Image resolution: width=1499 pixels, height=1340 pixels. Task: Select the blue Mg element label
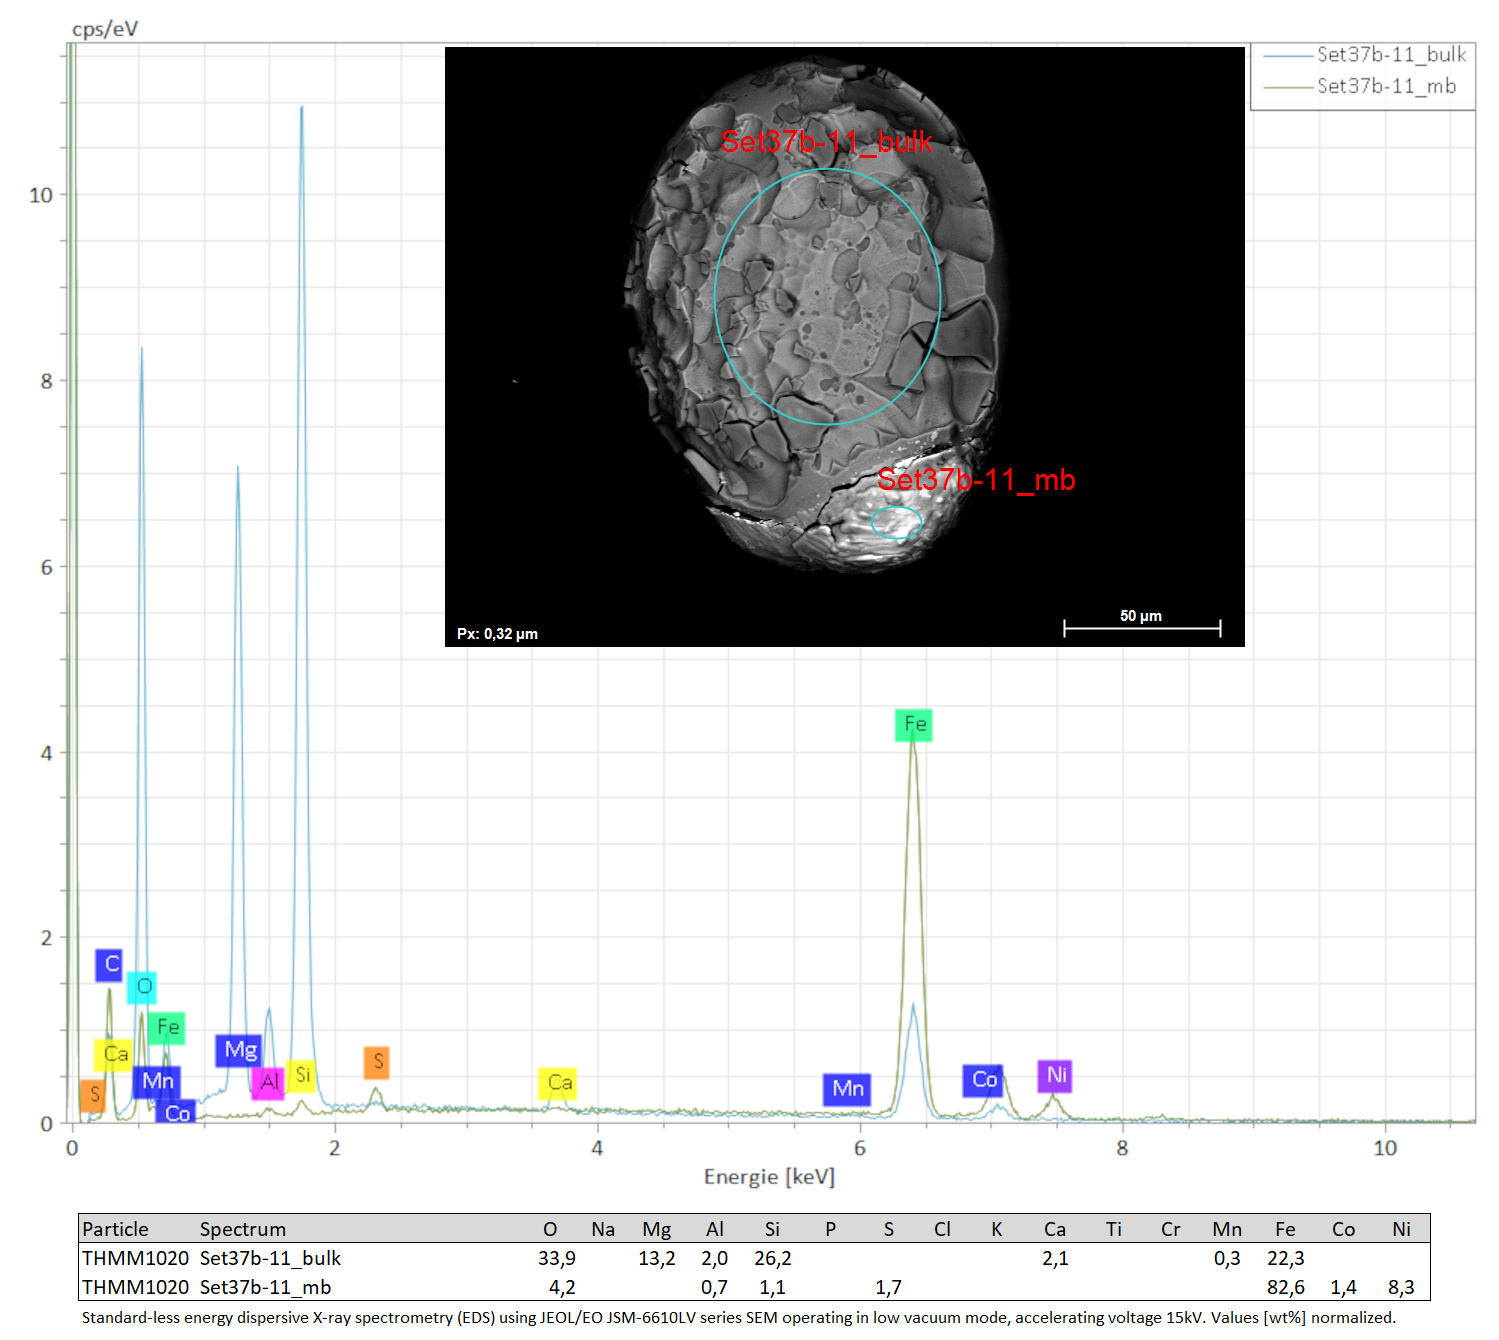[239, 1050]
